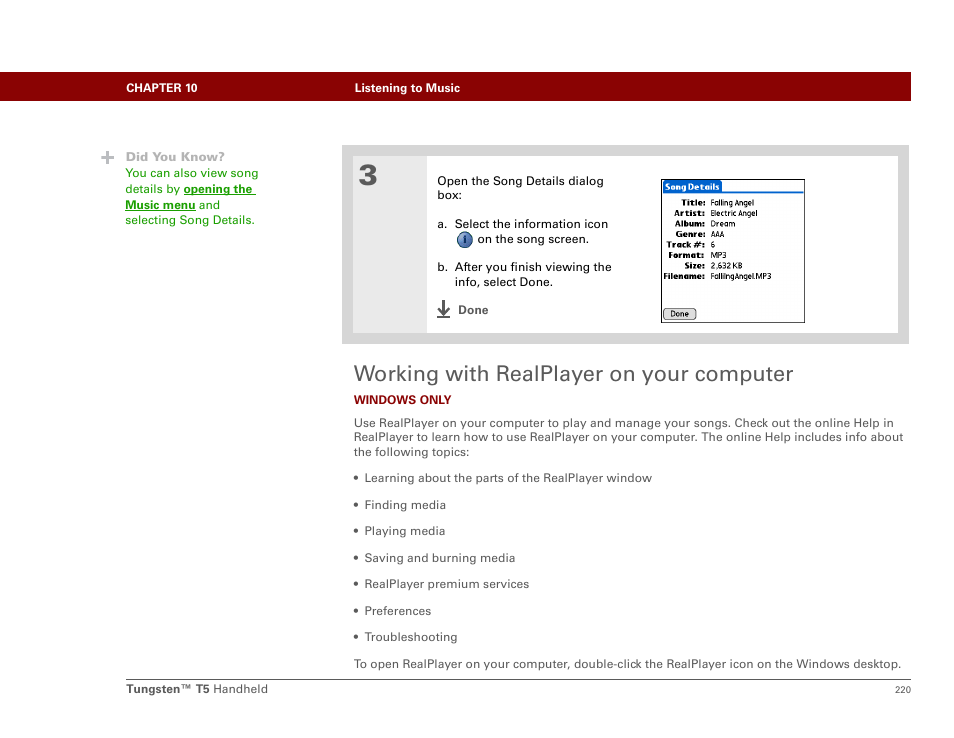Viewport: 954px width, 738px height.
Task: Click the Song Details dialog title
Action: point(692,187)
